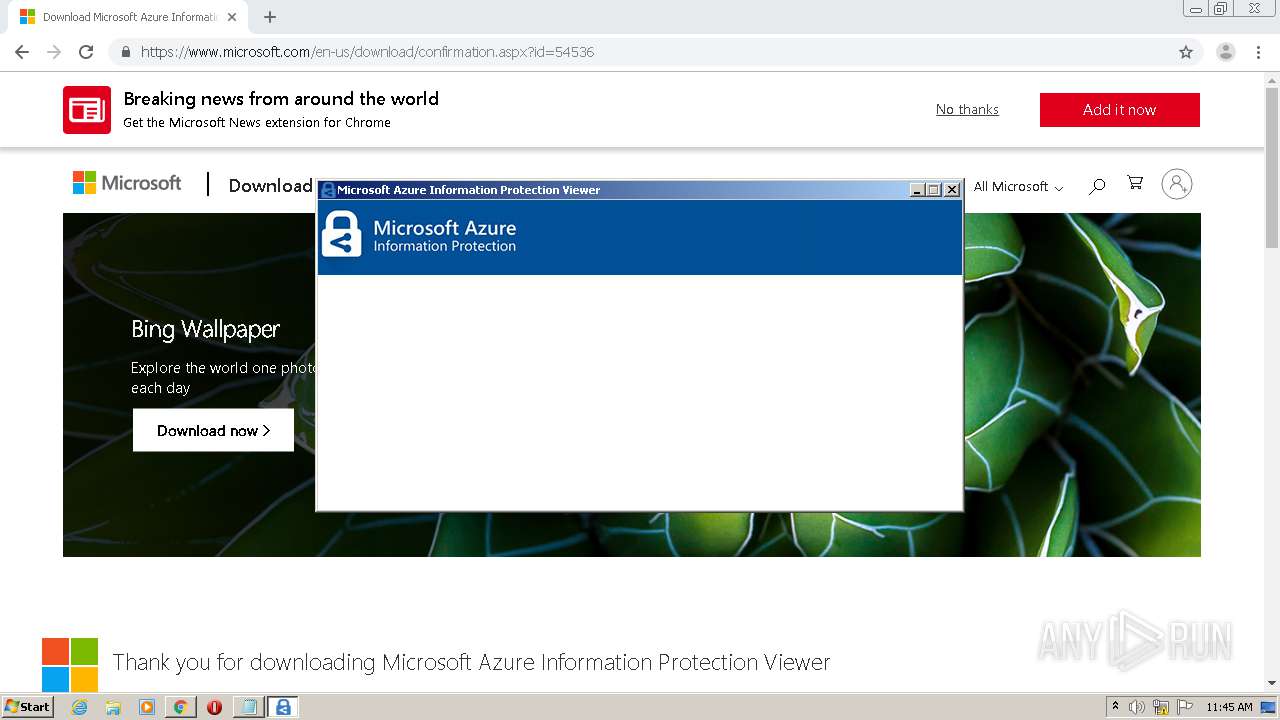
Task: Select the Download Microsoft Azure Information tab
Action: [x=128, y=17]
